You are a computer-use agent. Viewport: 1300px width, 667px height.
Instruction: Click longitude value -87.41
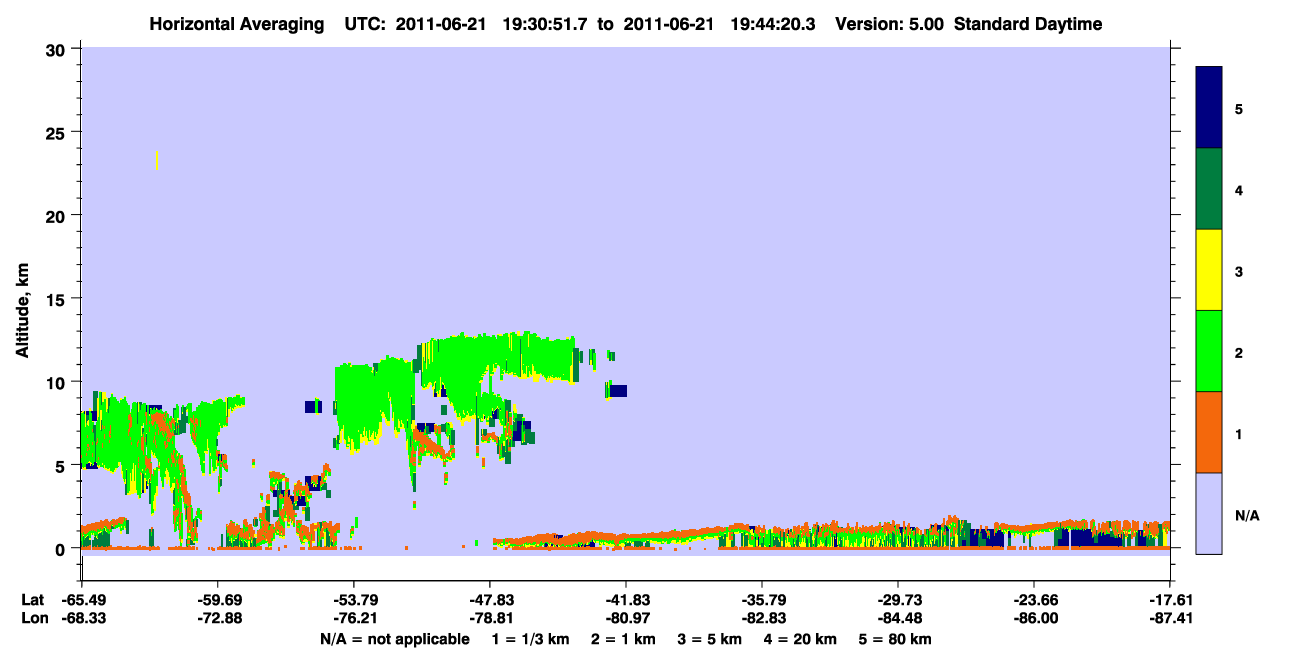(1170, 619)
